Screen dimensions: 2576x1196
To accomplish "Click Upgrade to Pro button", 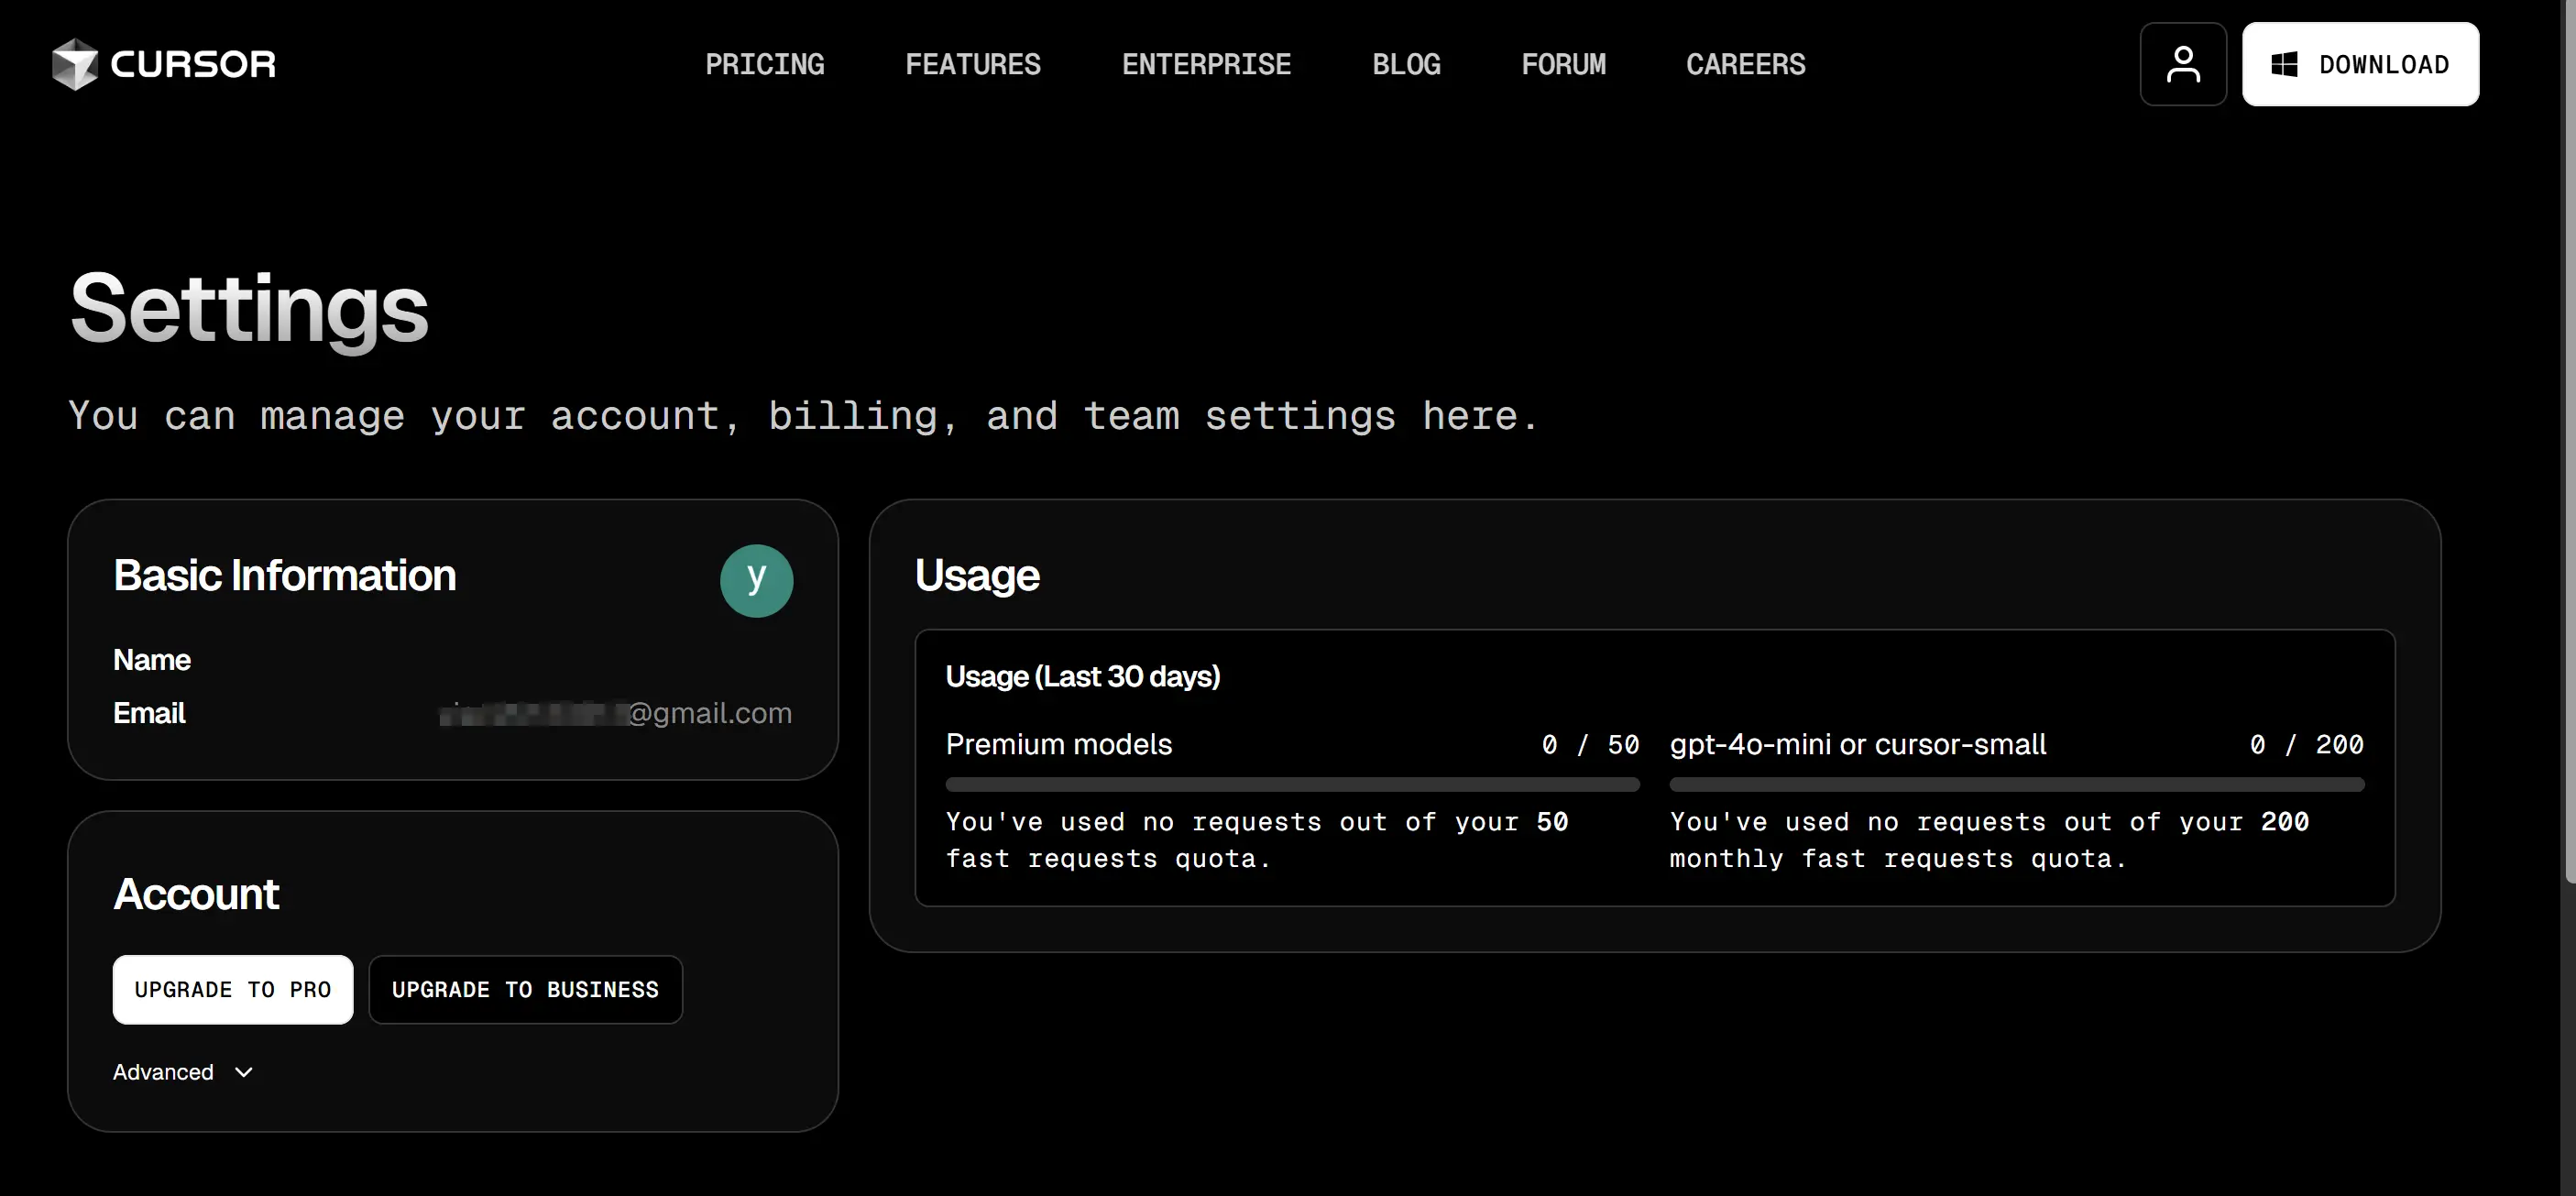I will (233, 989).
